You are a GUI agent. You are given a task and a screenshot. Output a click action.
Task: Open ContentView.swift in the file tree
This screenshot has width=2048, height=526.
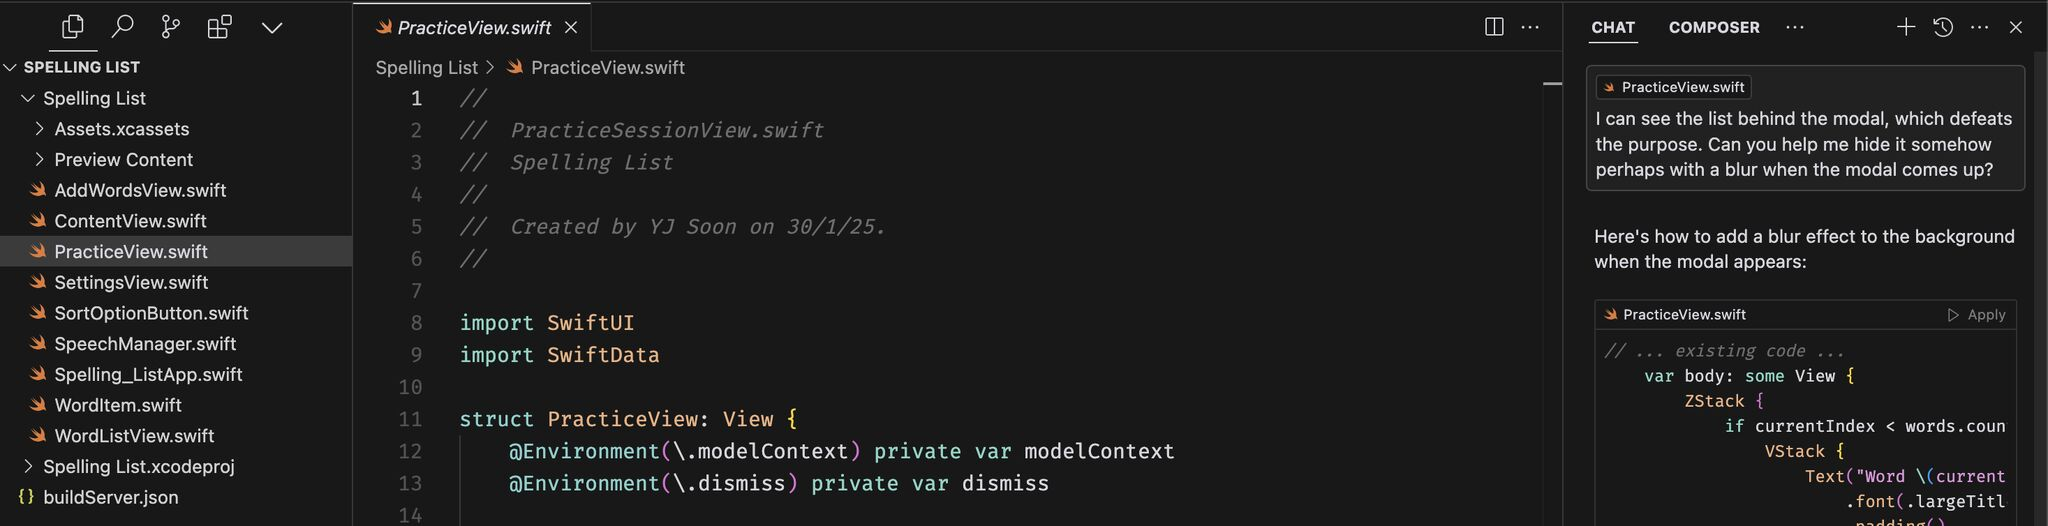point(130,220)
